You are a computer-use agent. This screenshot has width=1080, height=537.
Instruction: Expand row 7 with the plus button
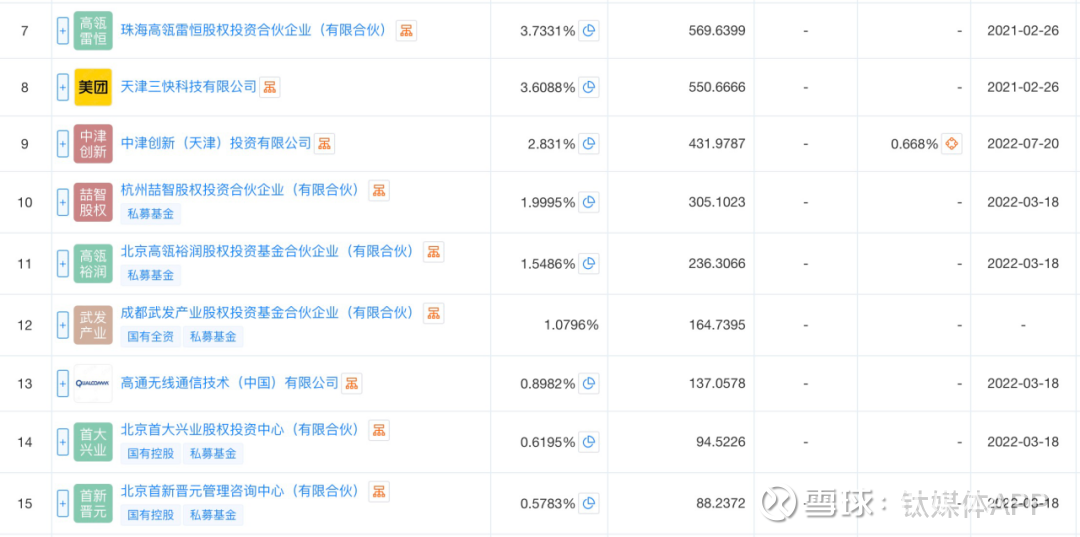click(63, 31)
